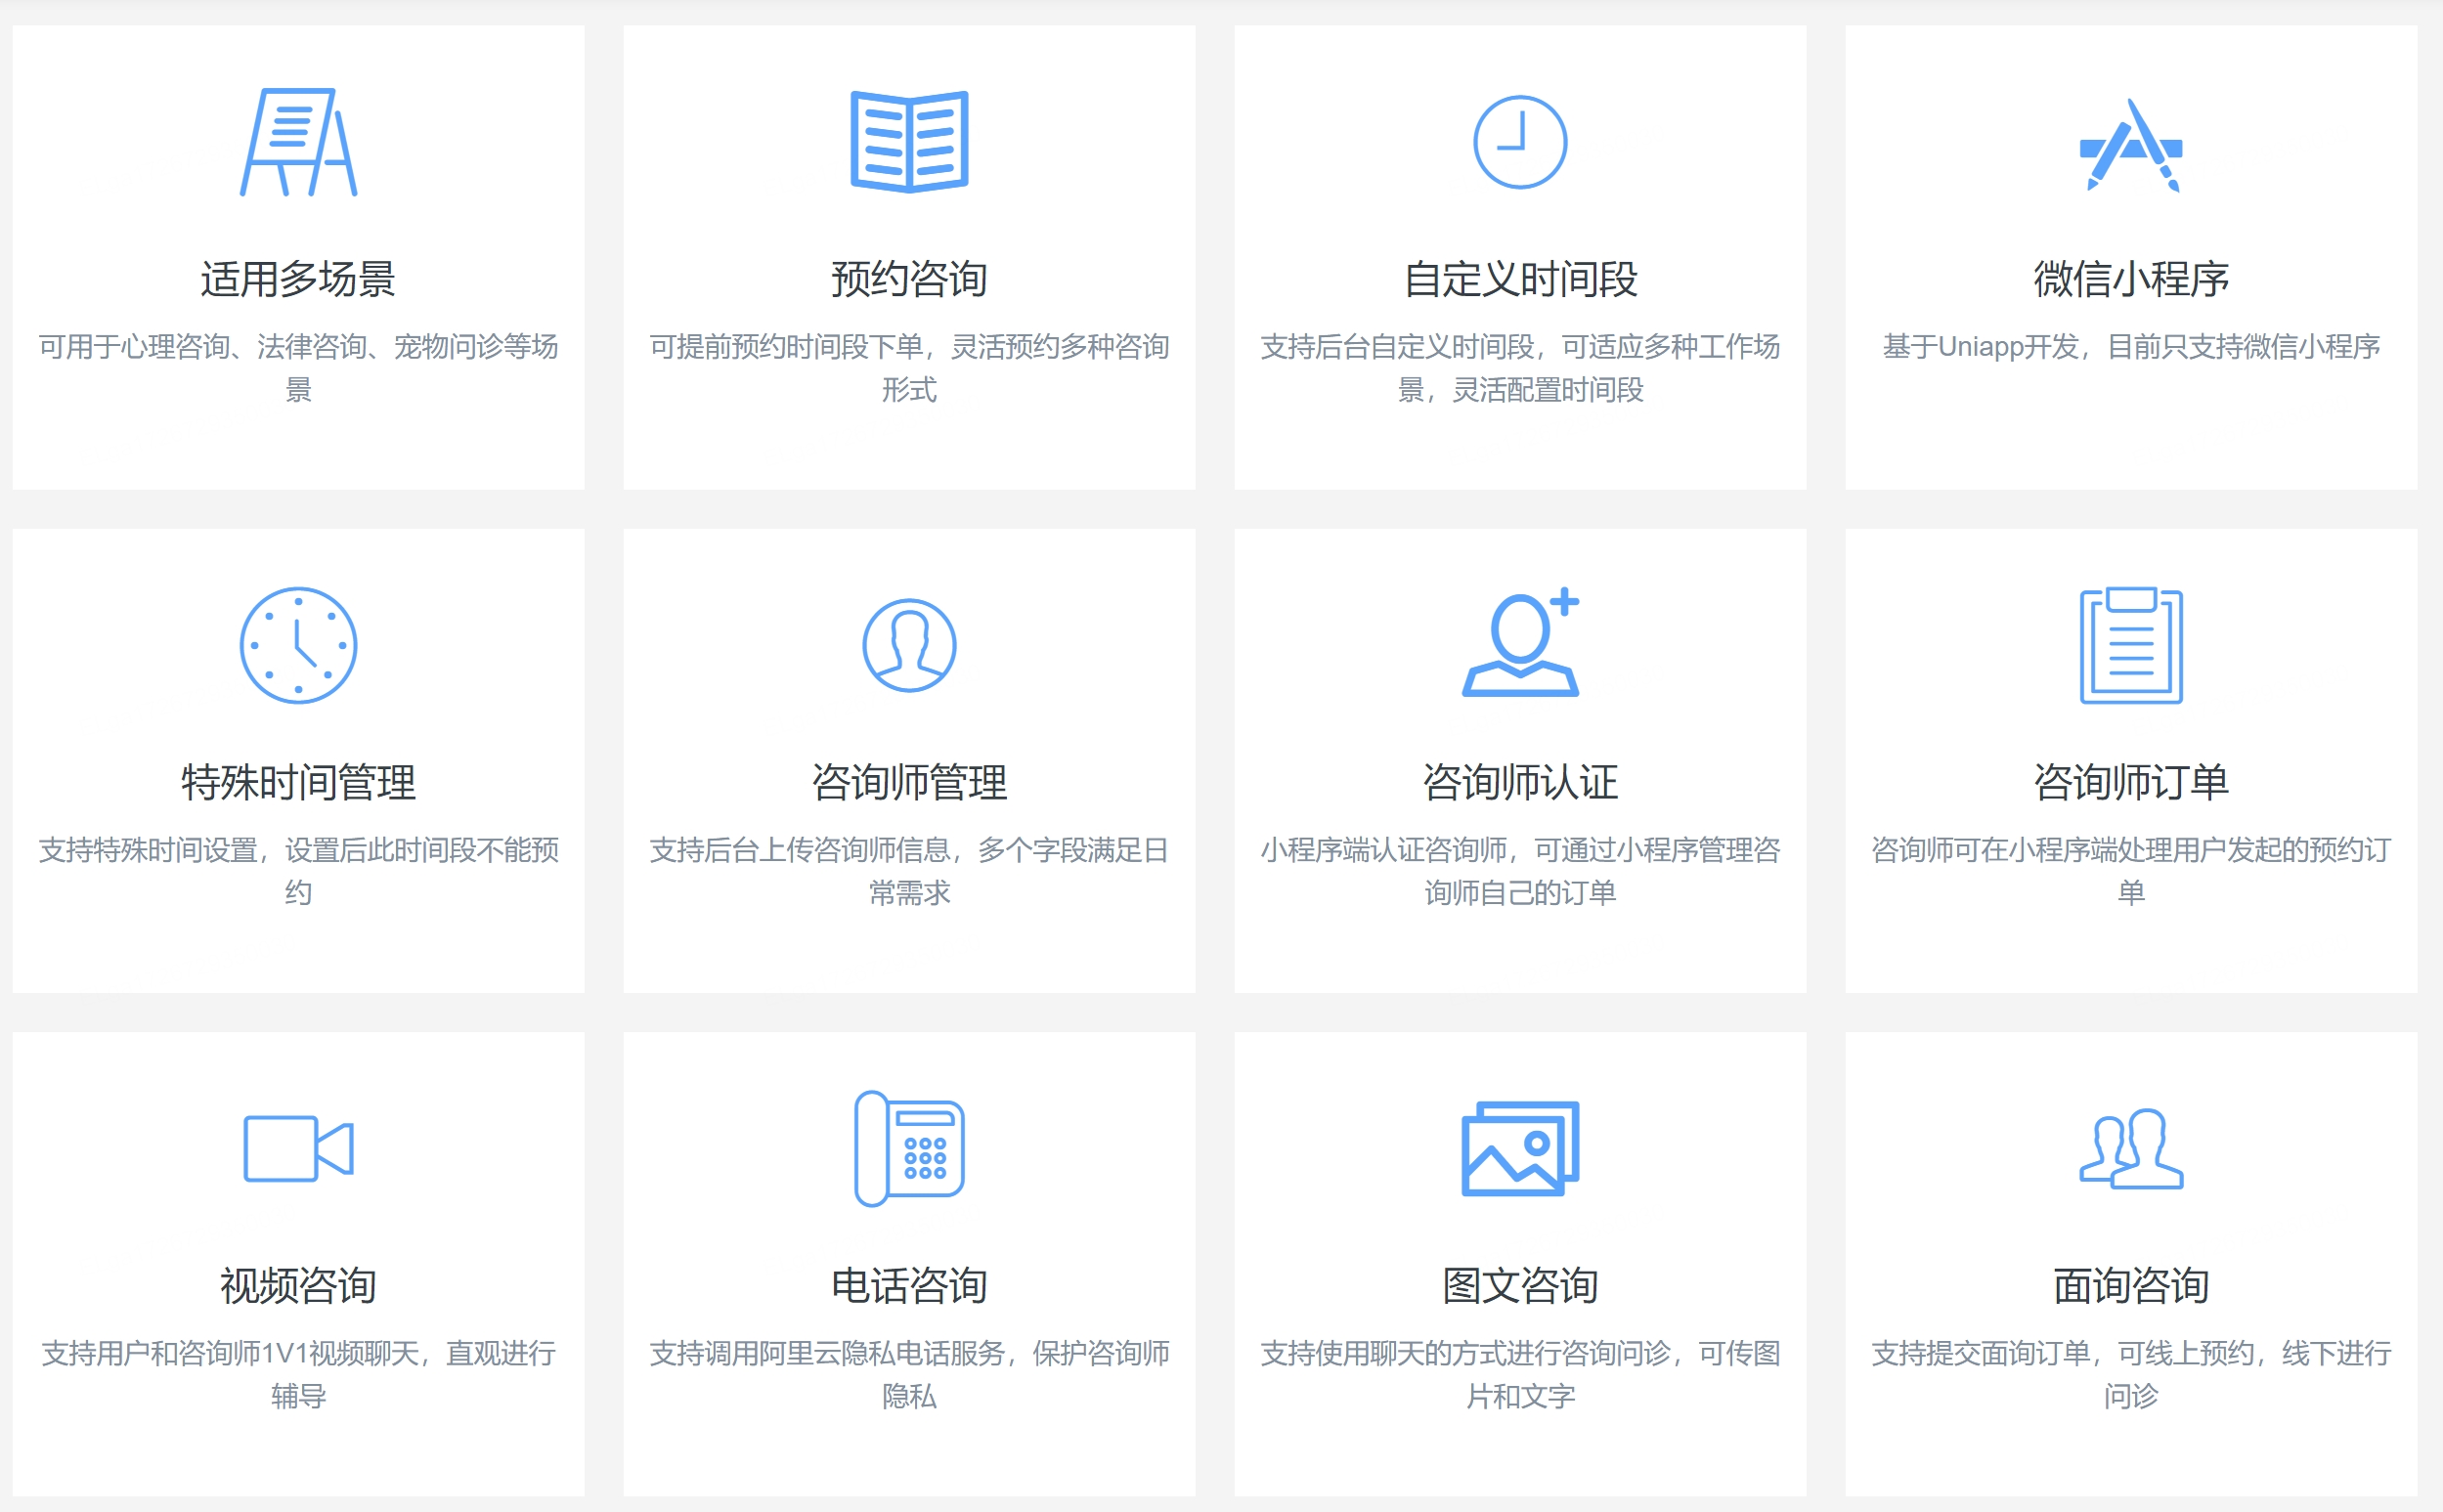Click the open book icon for 预约咨询

tap(909, 142)
